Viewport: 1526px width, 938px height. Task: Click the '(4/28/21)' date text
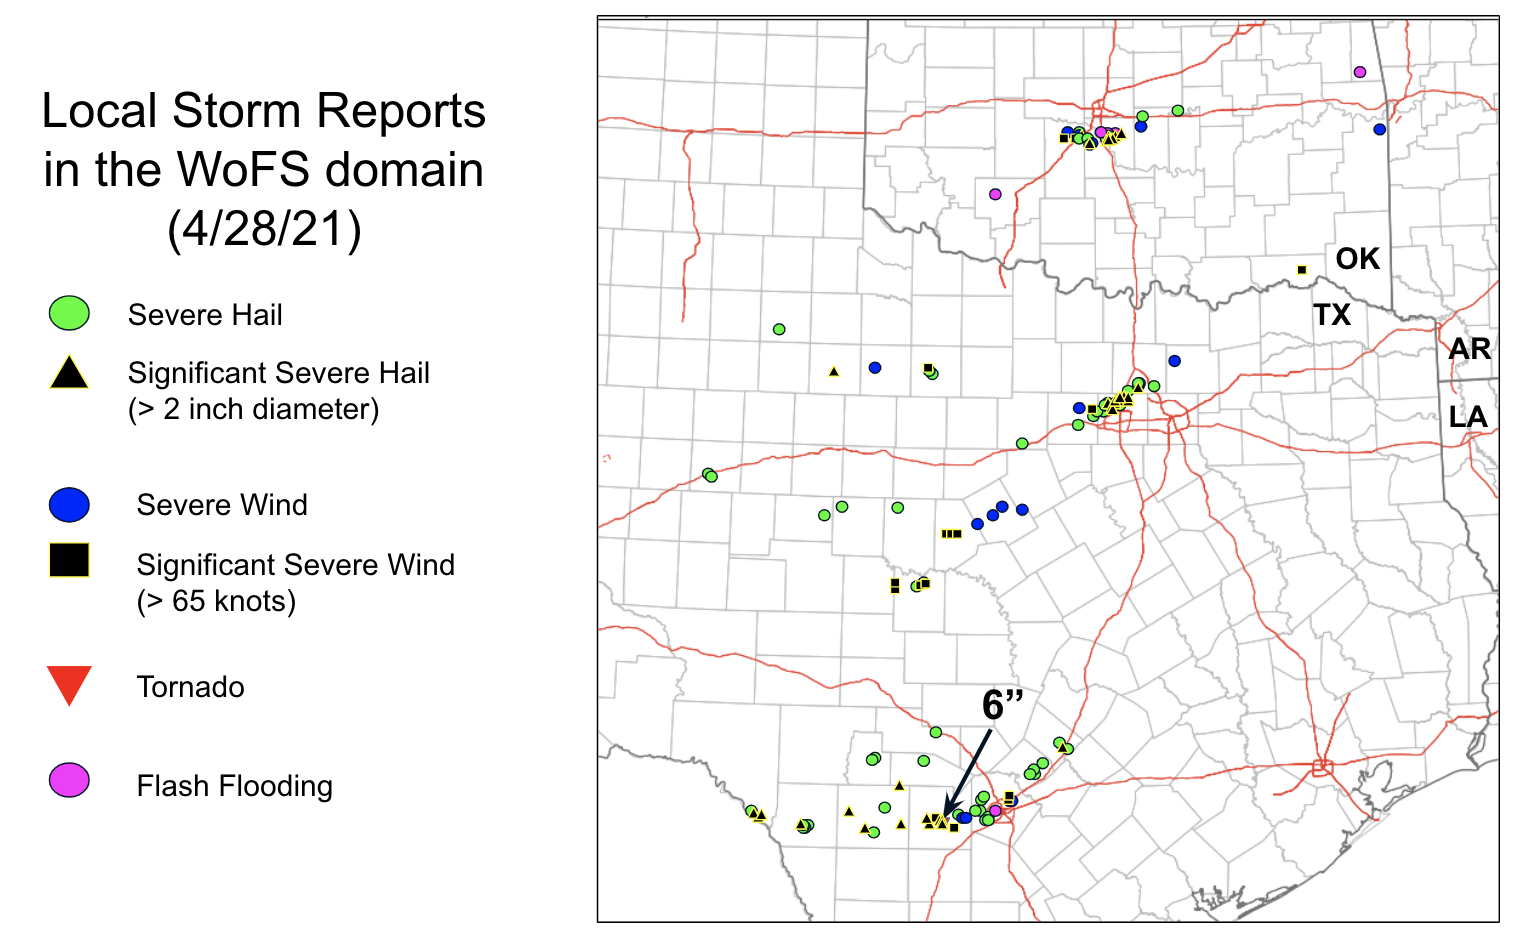pyautogui.click(x=264, y=229)
